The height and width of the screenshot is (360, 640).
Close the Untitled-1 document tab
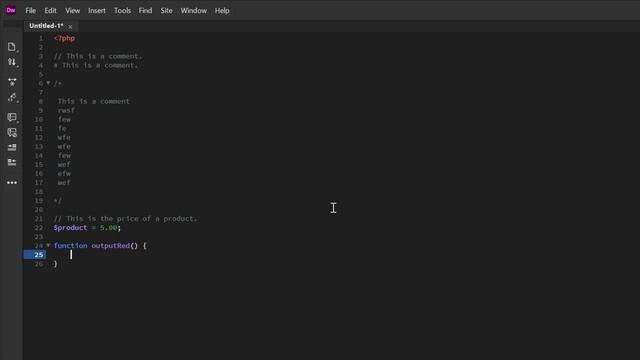pyautogui.click(x=70, y=27)
